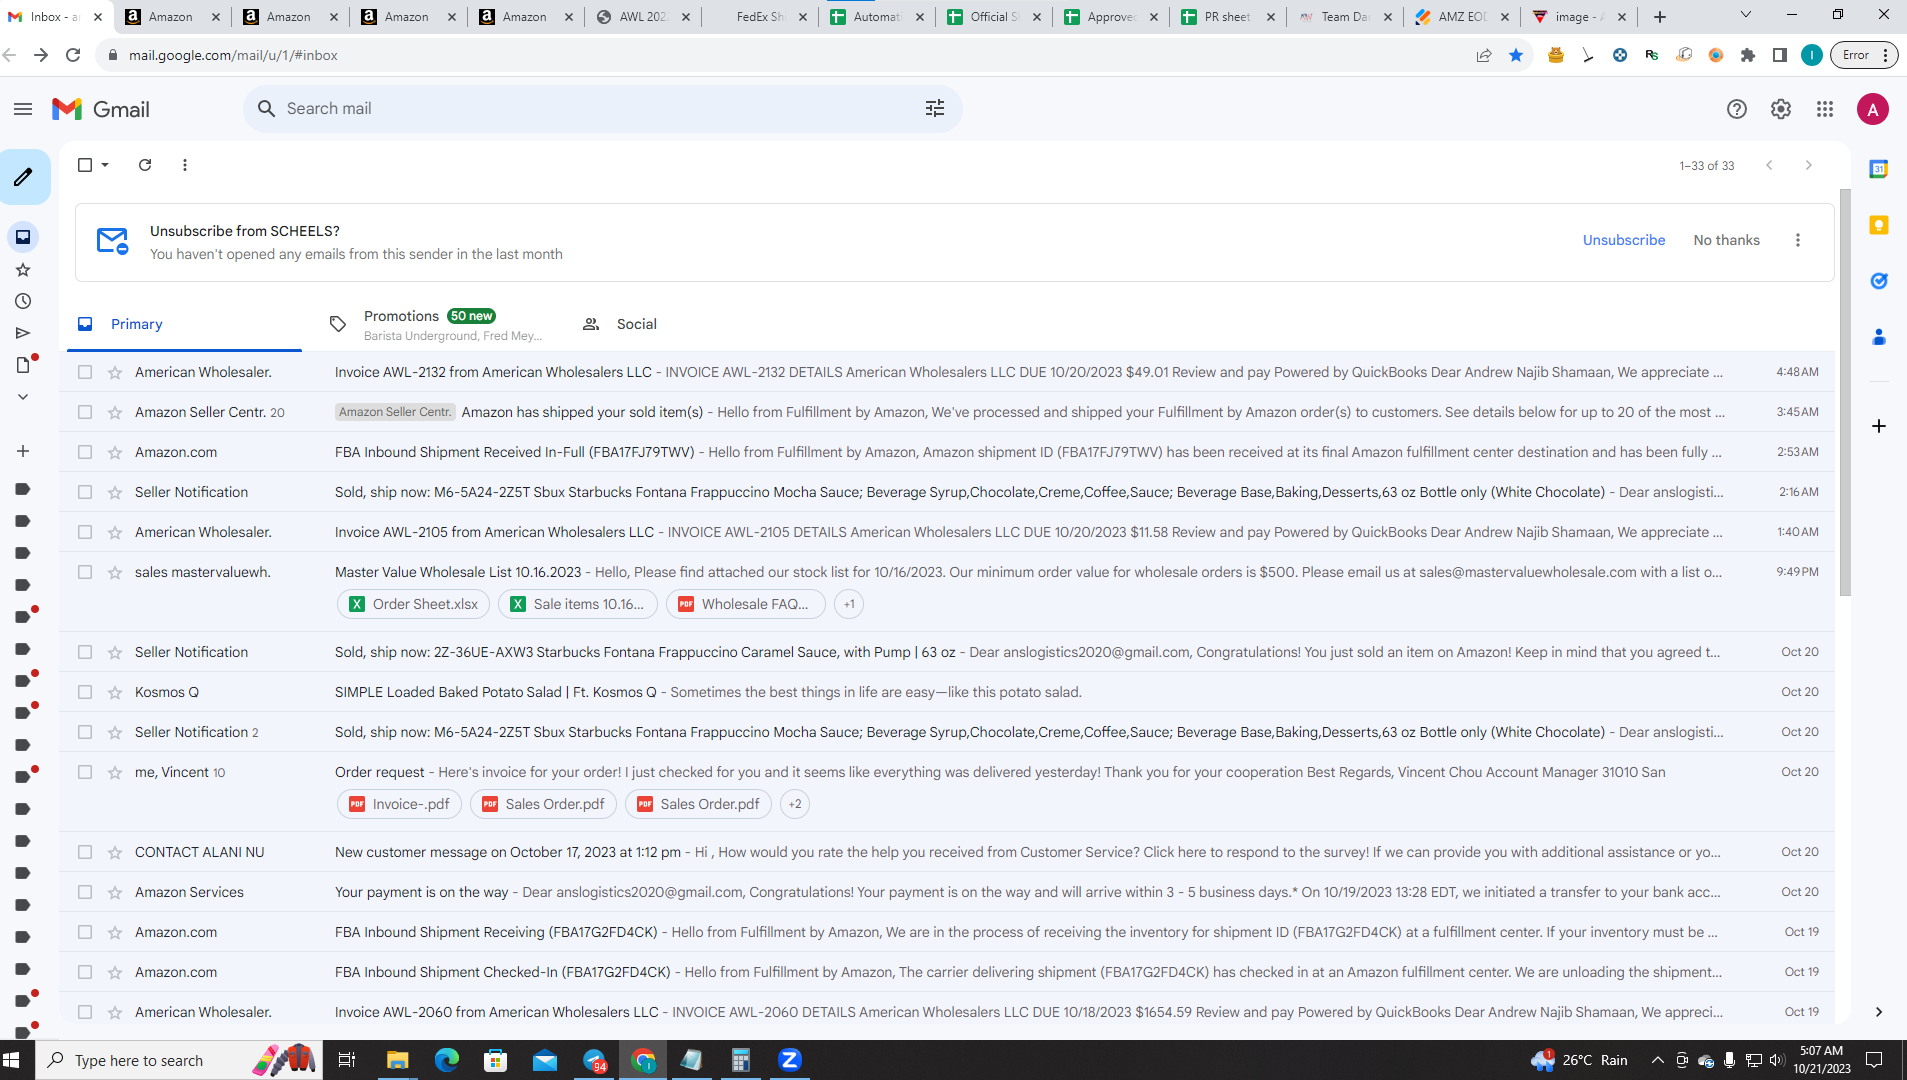Open Contacts side panel
This screenshot has width=1907, height=1080.
pos(1879,337)
